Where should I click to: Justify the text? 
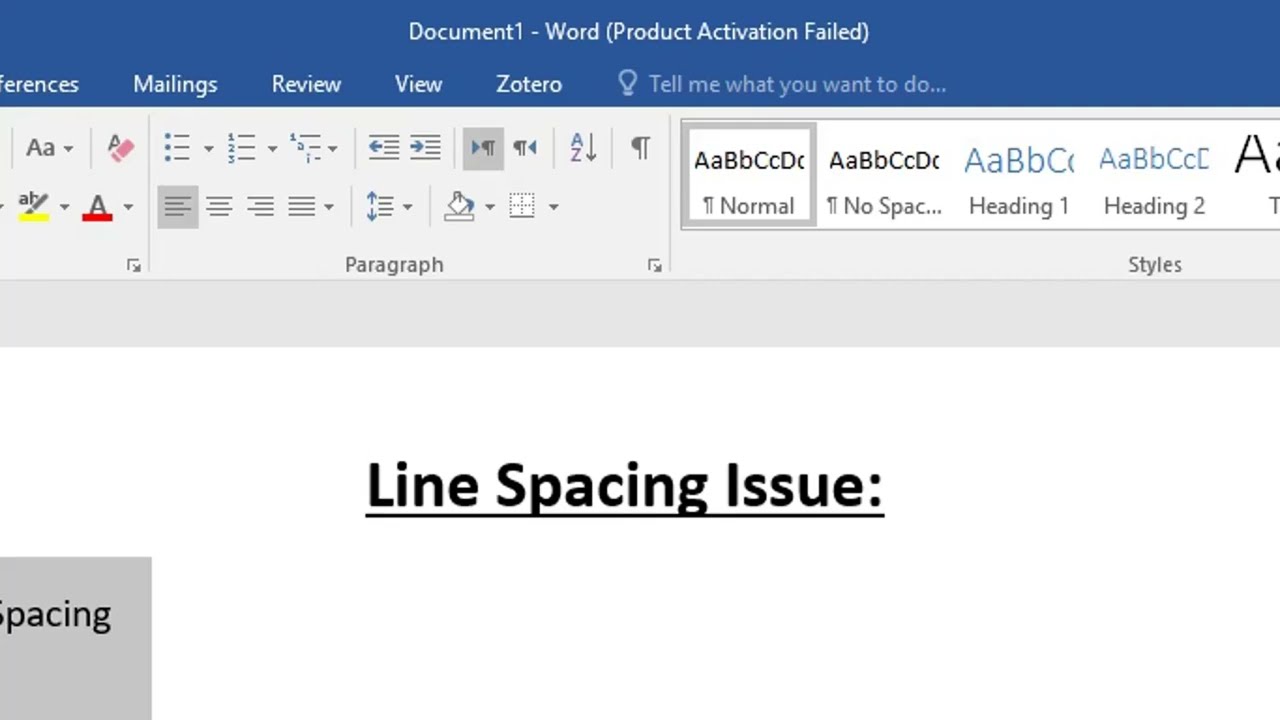point(302,207)
